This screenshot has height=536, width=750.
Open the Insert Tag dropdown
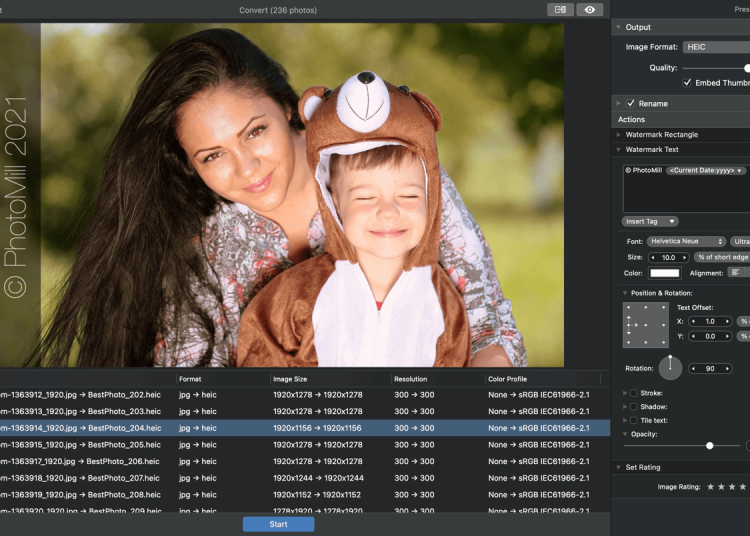(650, 221)
